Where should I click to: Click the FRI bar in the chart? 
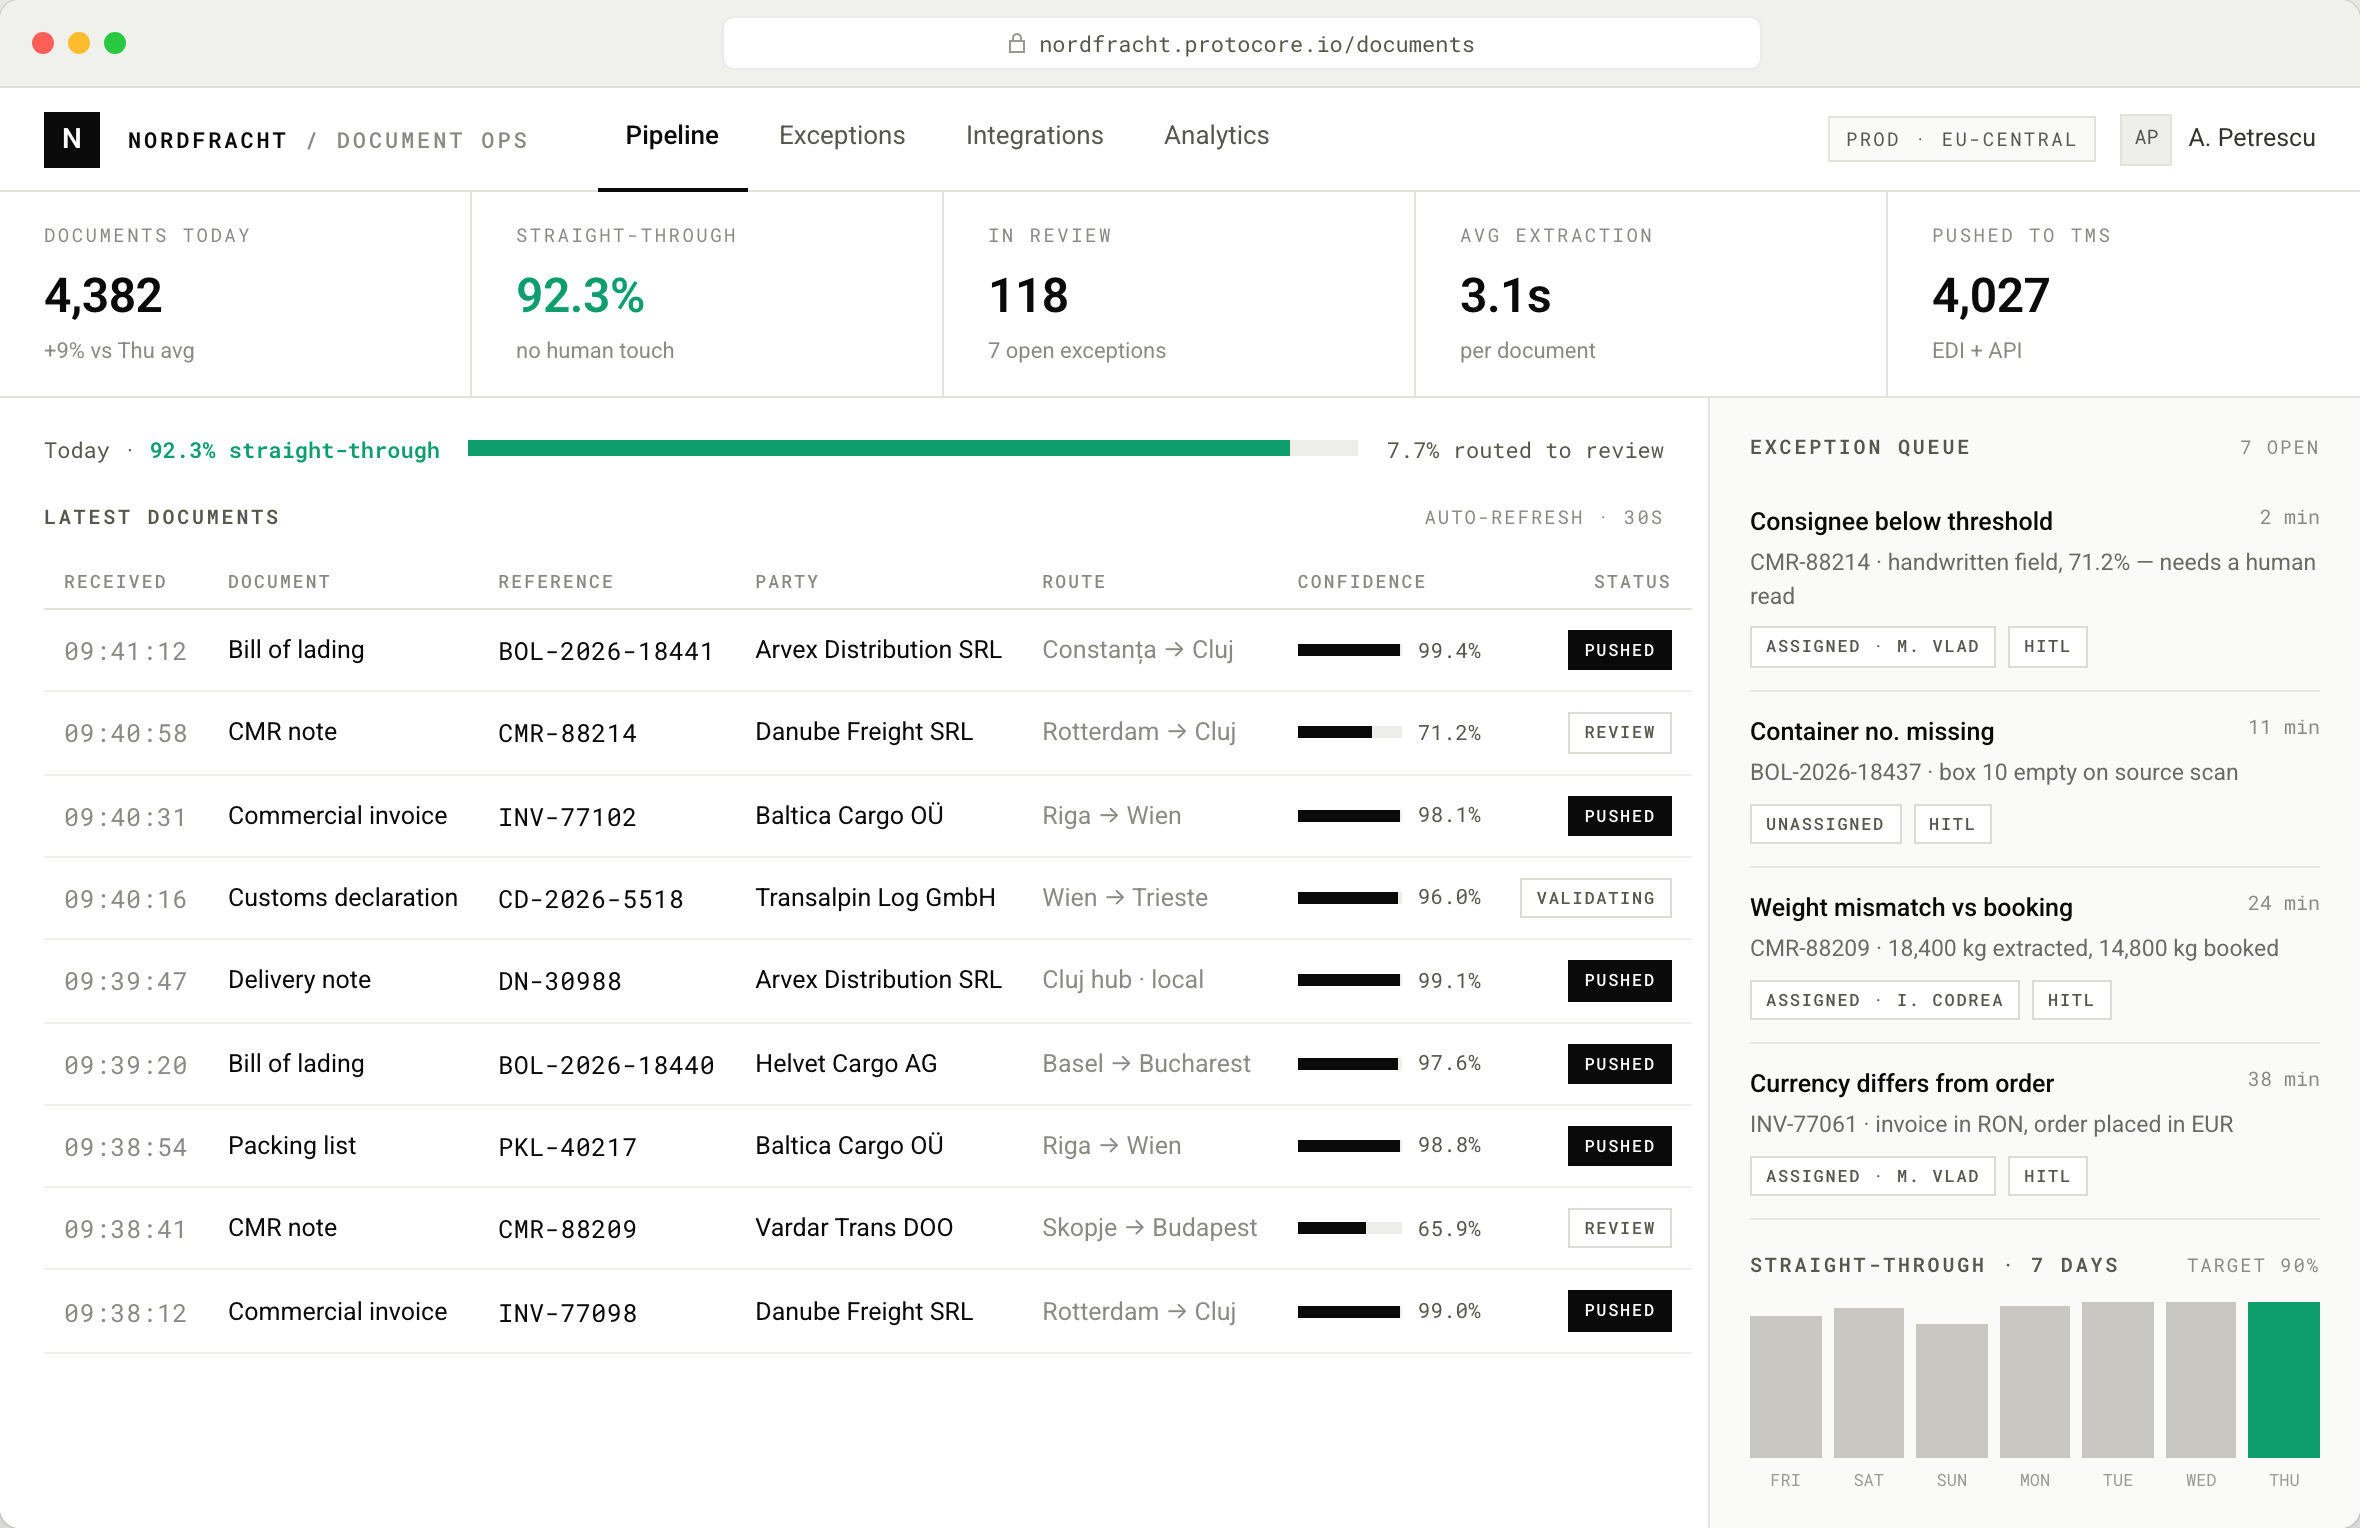click(x=1785, y=1386)
